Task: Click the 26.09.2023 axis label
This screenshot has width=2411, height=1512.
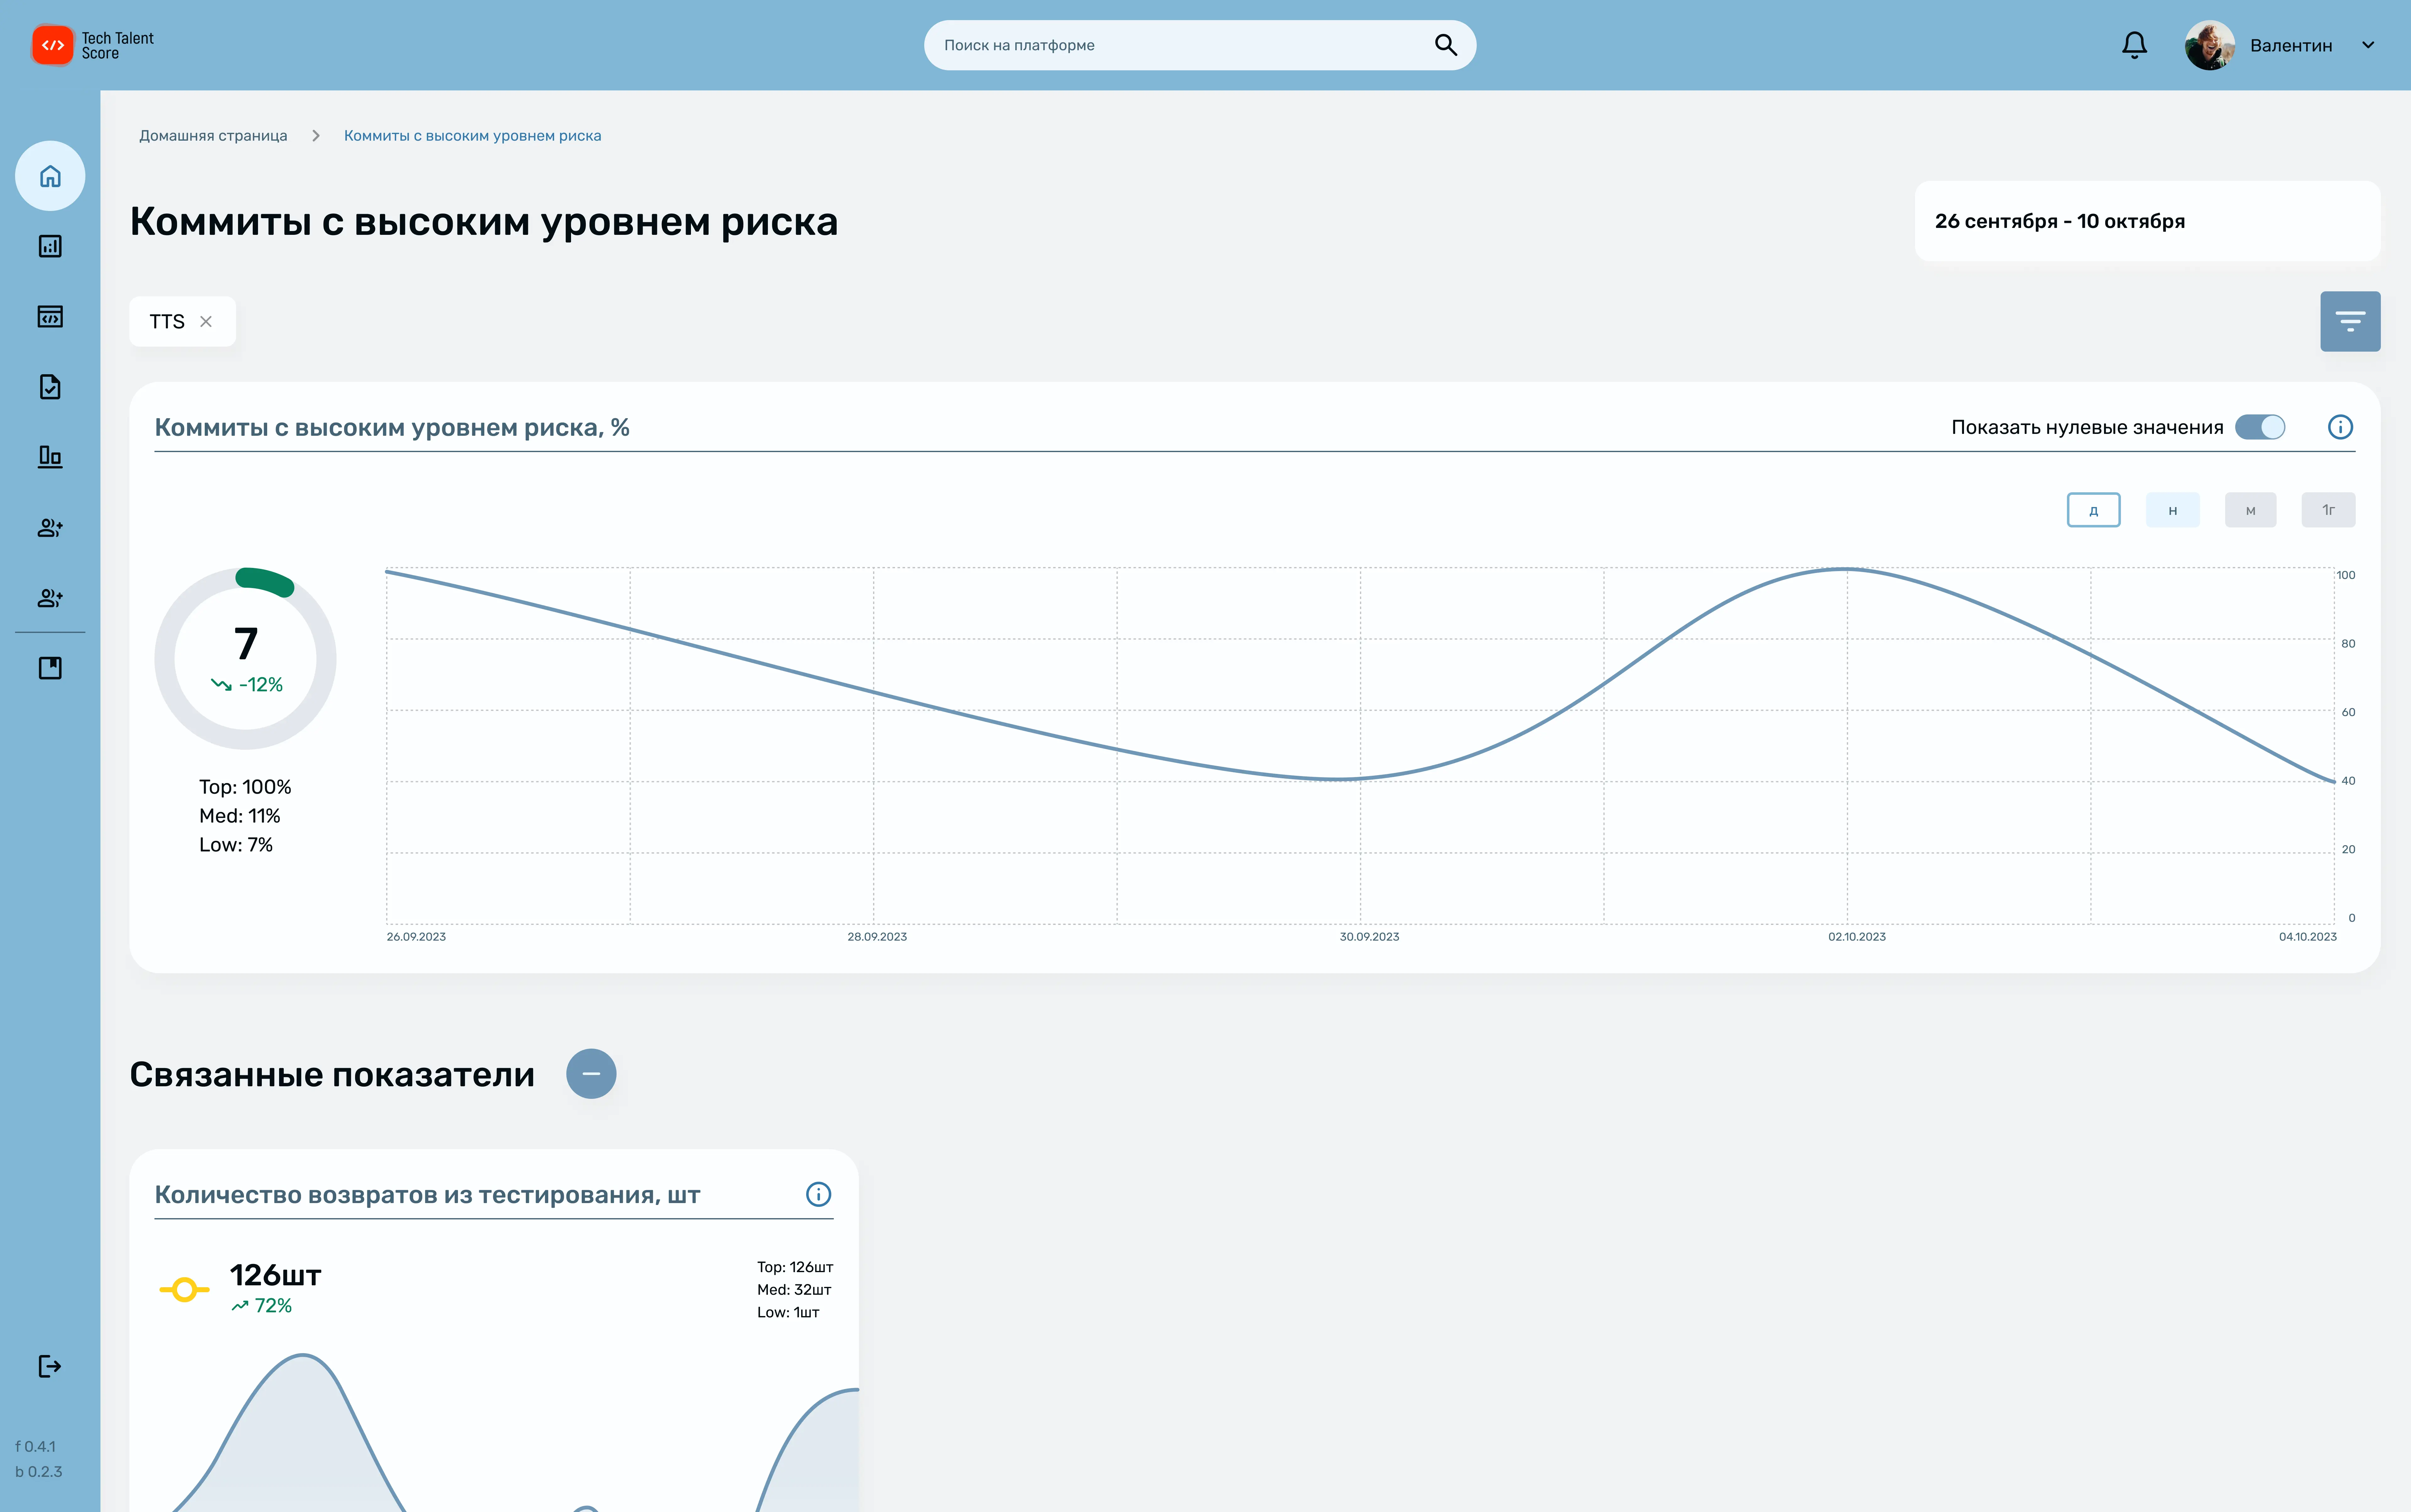Action: click(x=416, y=937)
